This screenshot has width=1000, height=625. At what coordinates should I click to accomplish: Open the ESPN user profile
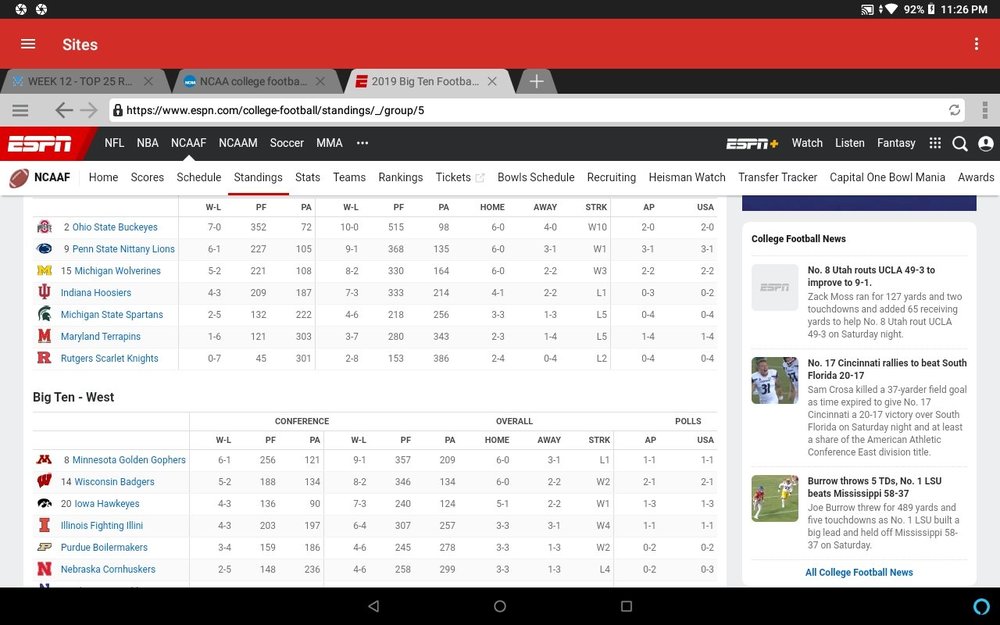[x=985, y=143]
